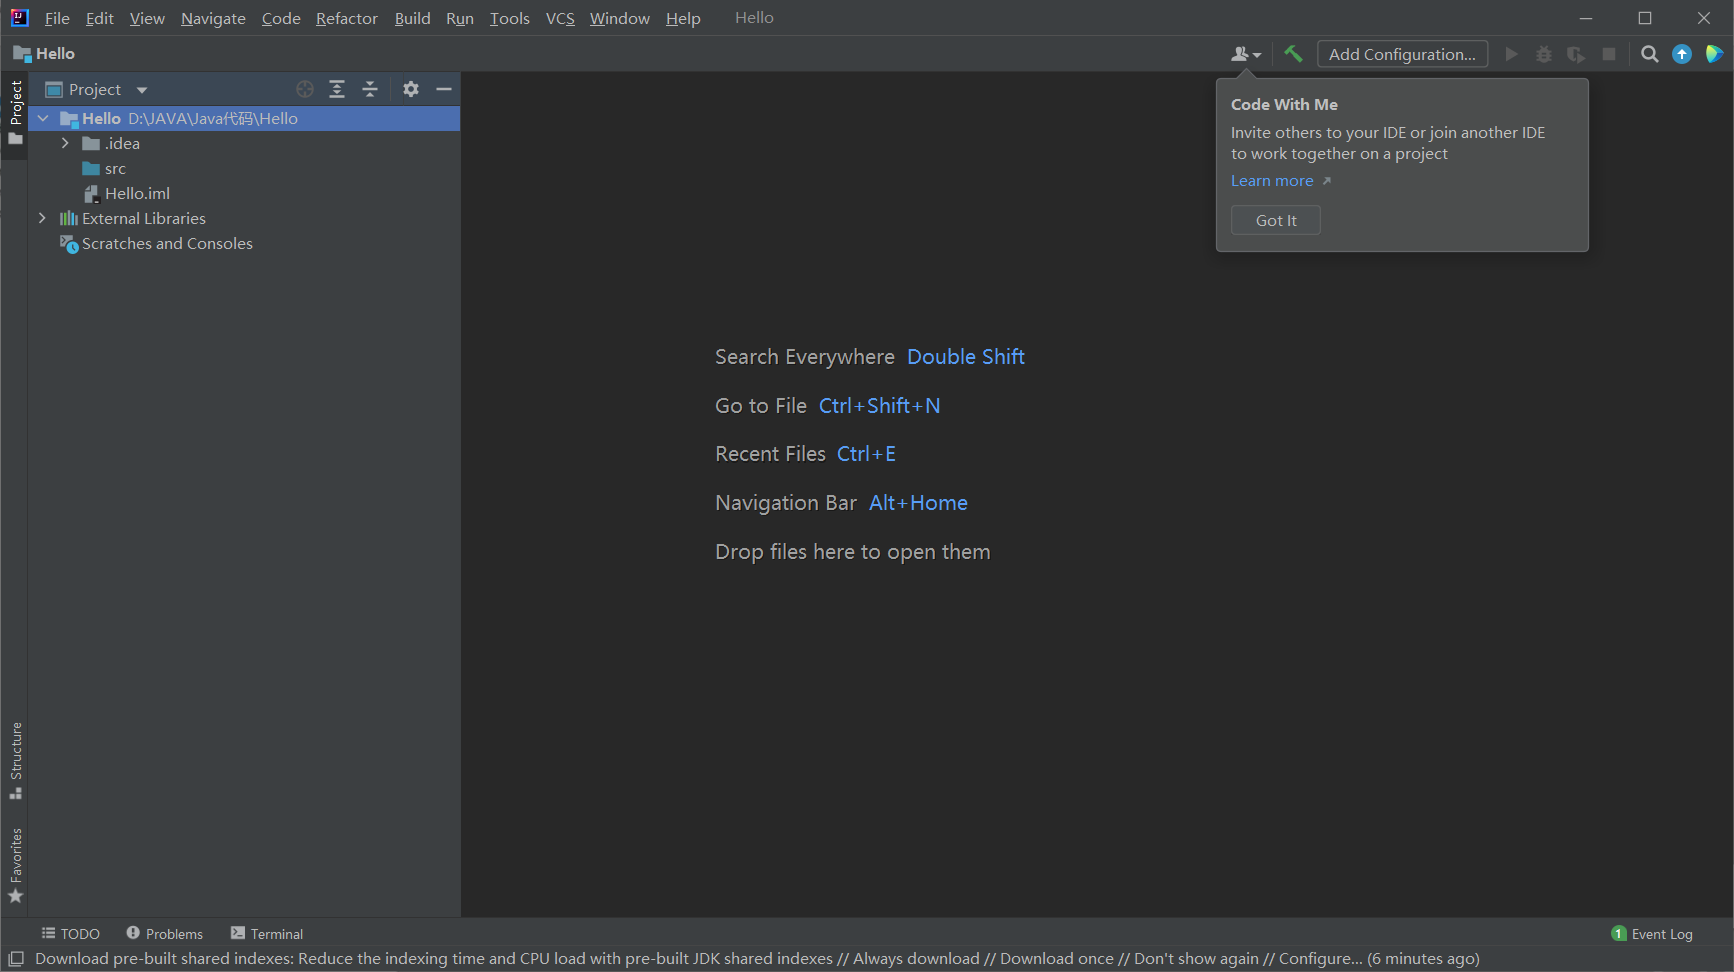Expand External Libraries node

point(42,218)
